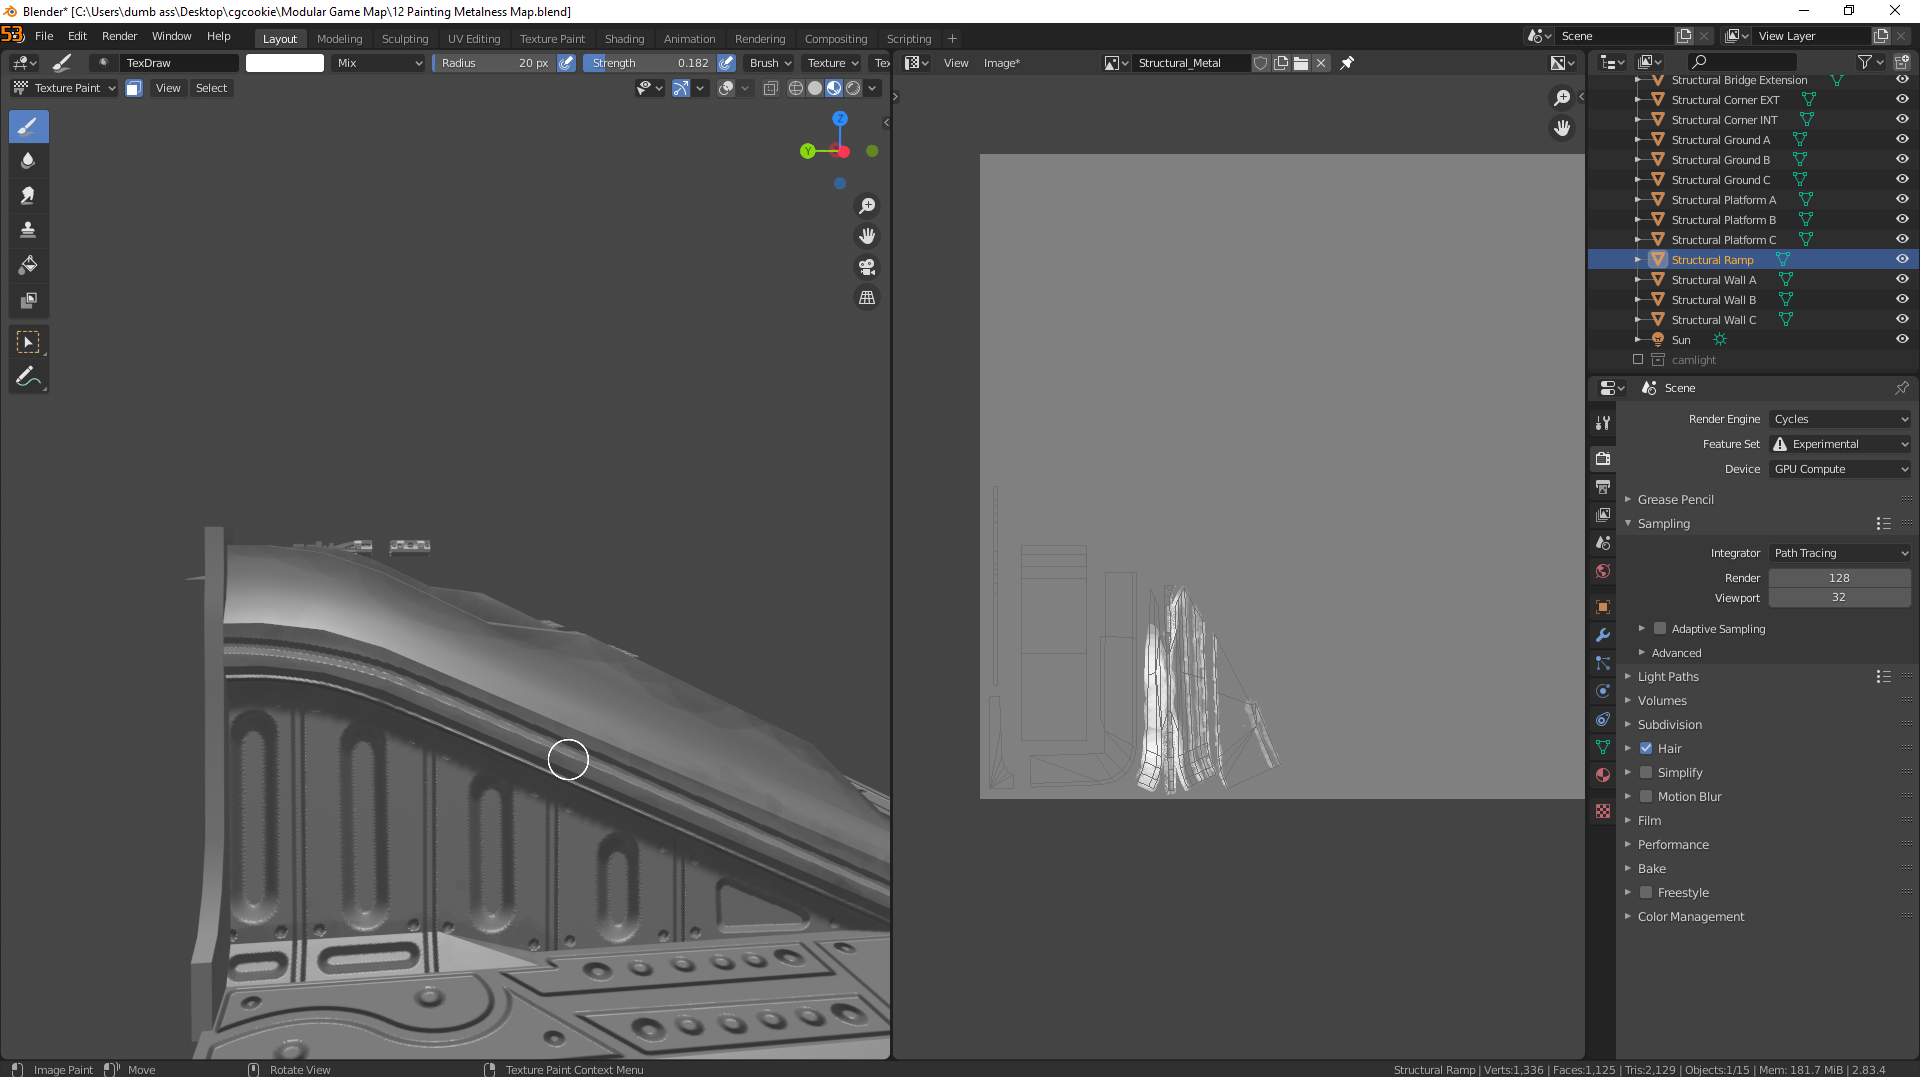The image size is (1920, 1077).
Task: Open the Render properties tab
Action: 1603,458
